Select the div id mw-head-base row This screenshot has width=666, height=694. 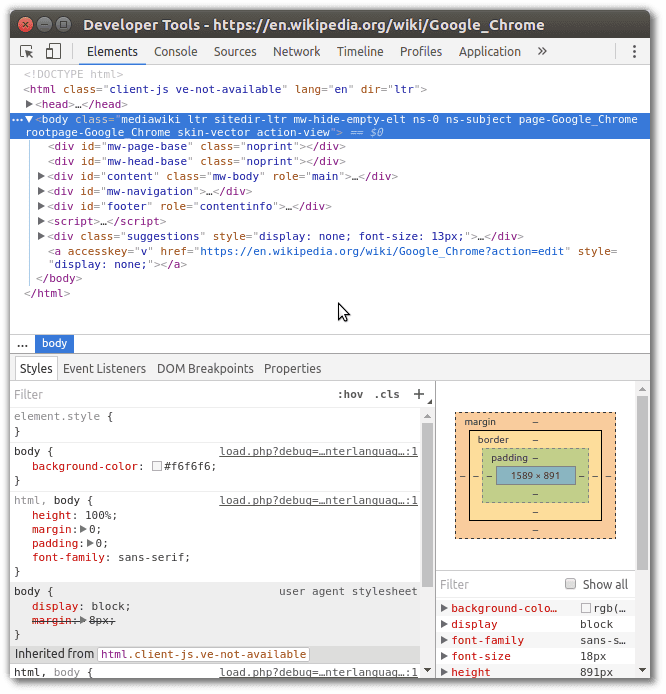pyautogui.click(x=197, y=162)
